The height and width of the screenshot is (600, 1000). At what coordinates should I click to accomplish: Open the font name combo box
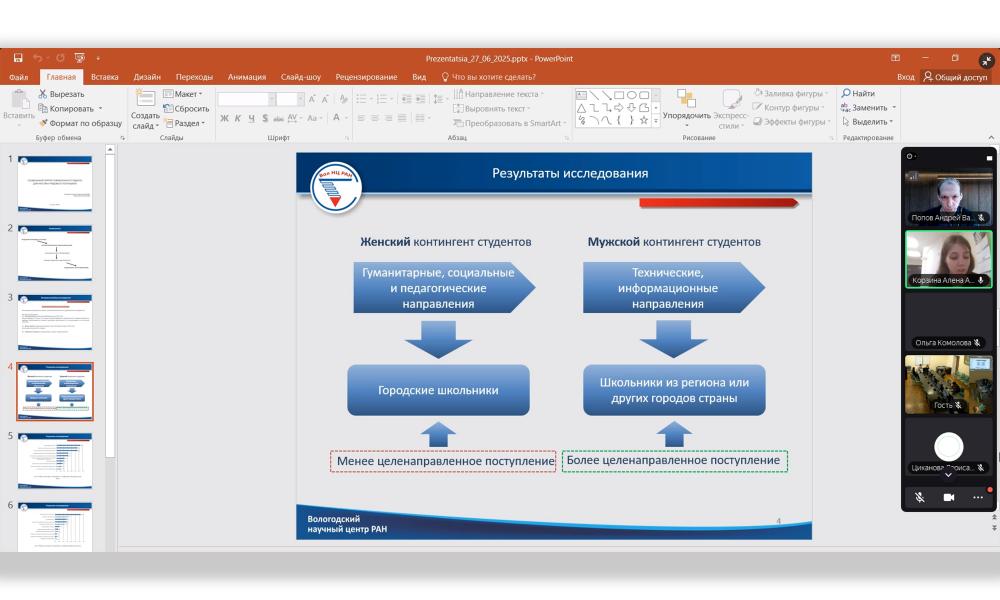click(x=246, y=99)
